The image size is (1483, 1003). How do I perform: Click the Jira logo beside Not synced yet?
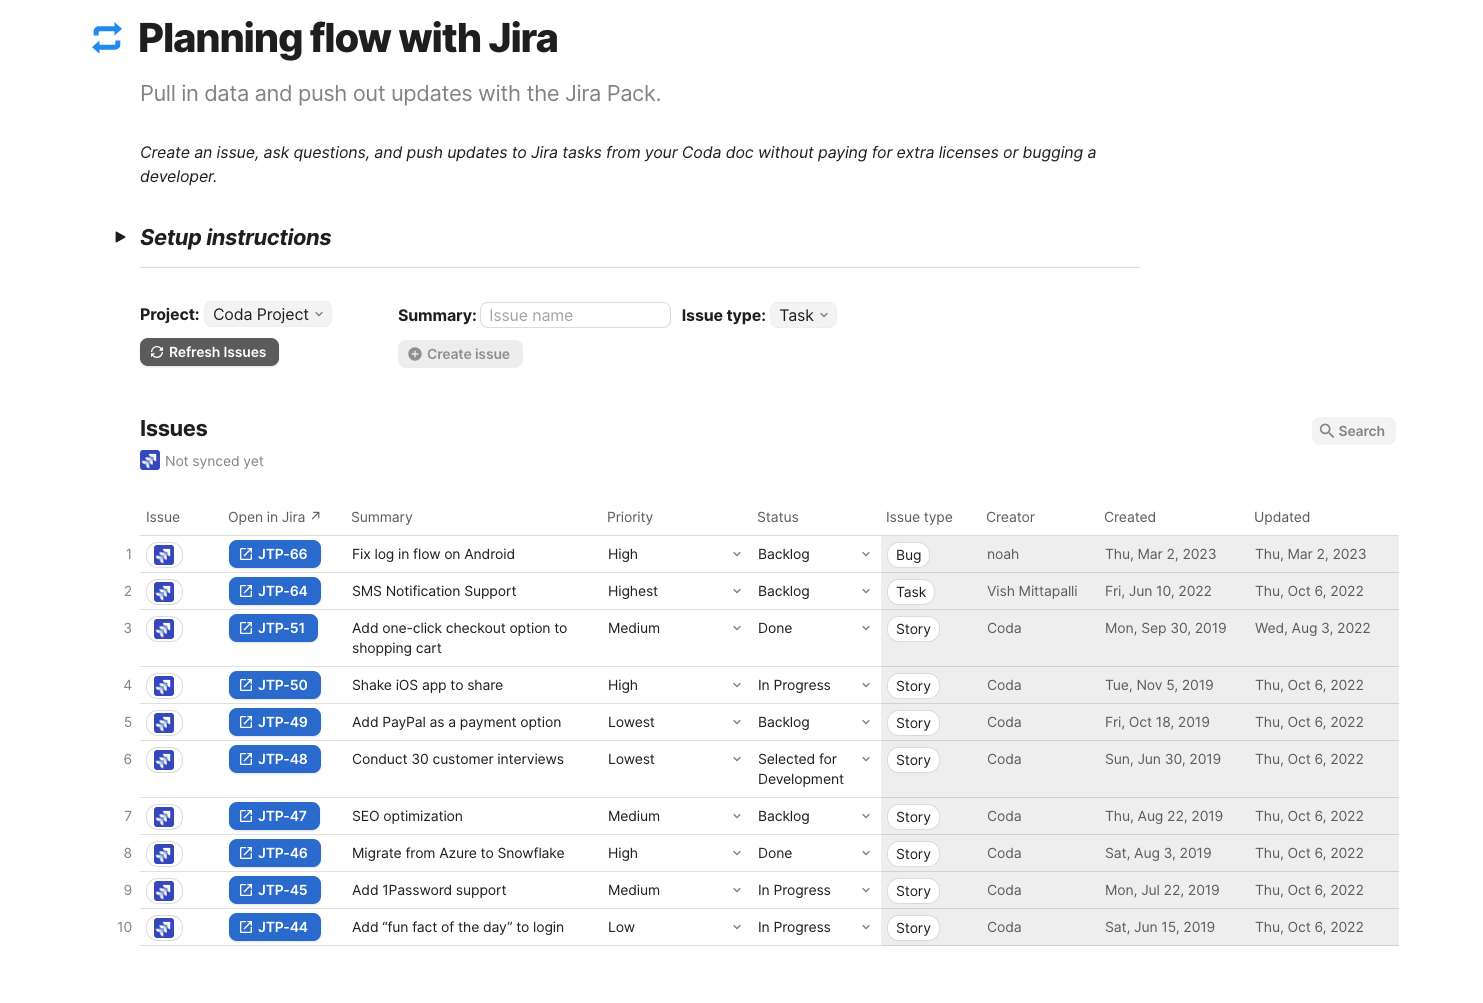pos(150,460)
